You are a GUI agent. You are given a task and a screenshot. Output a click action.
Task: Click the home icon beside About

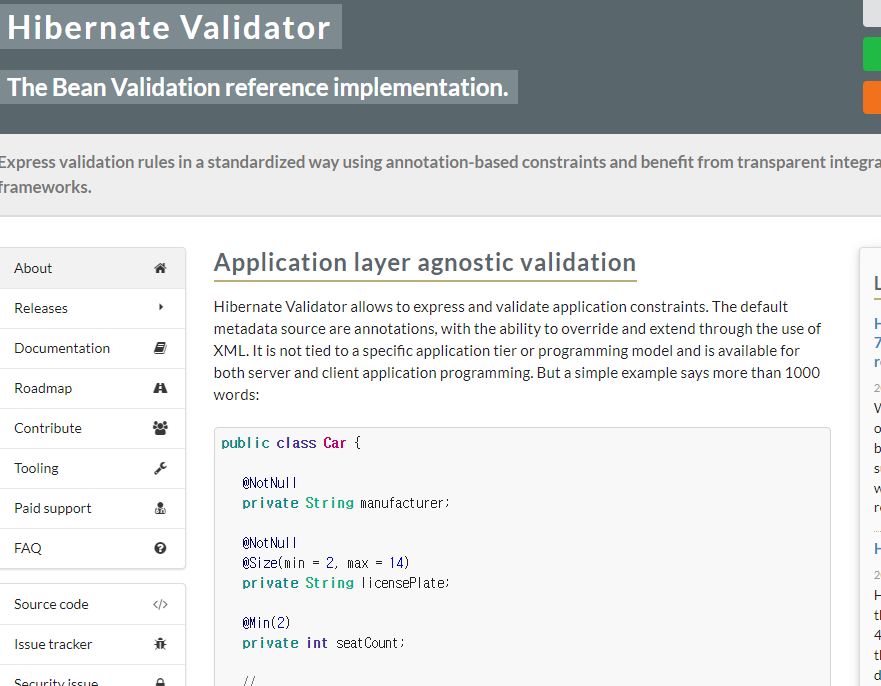[x=160, y=268]
